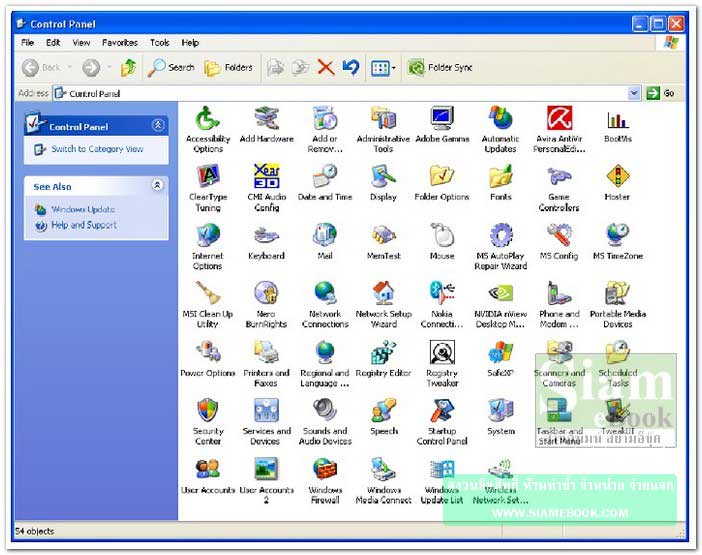
Task: Click the Help and Support link
Action: point(84,225)
